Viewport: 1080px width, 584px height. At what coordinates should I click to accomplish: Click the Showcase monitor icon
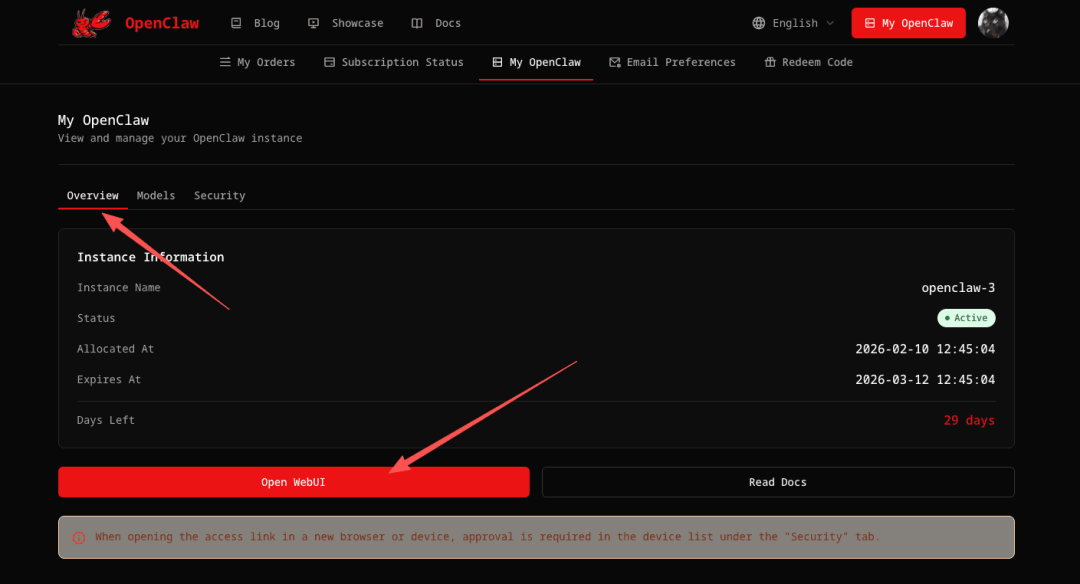314,23
